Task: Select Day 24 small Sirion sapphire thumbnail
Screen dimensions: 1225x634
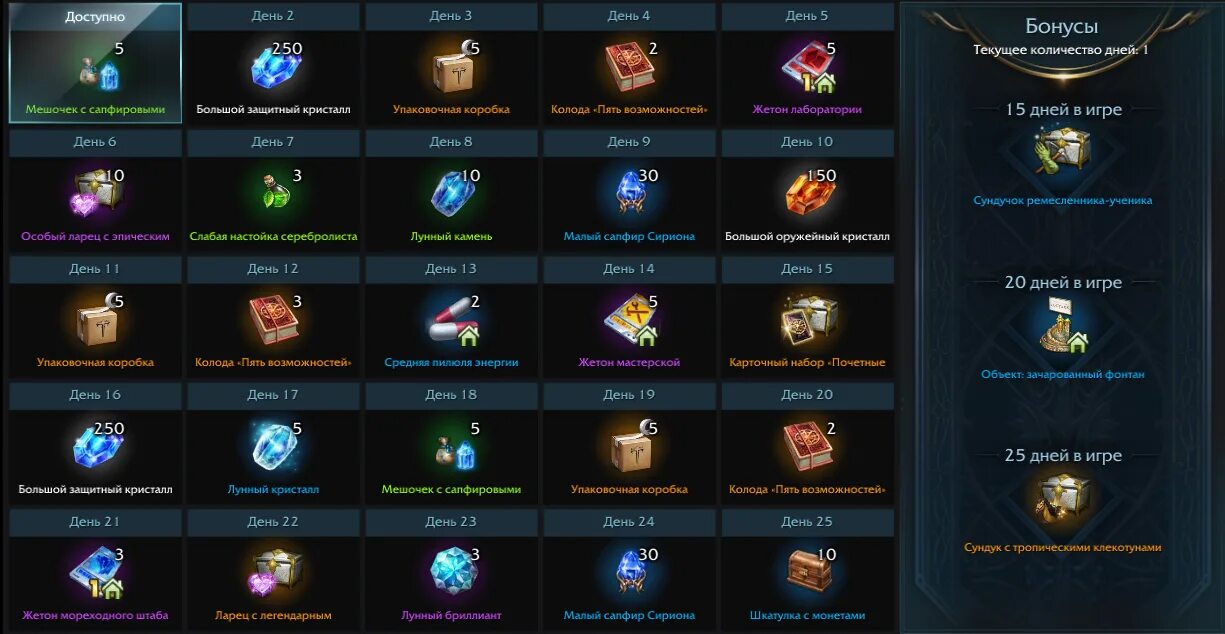Action: point(629,573)
